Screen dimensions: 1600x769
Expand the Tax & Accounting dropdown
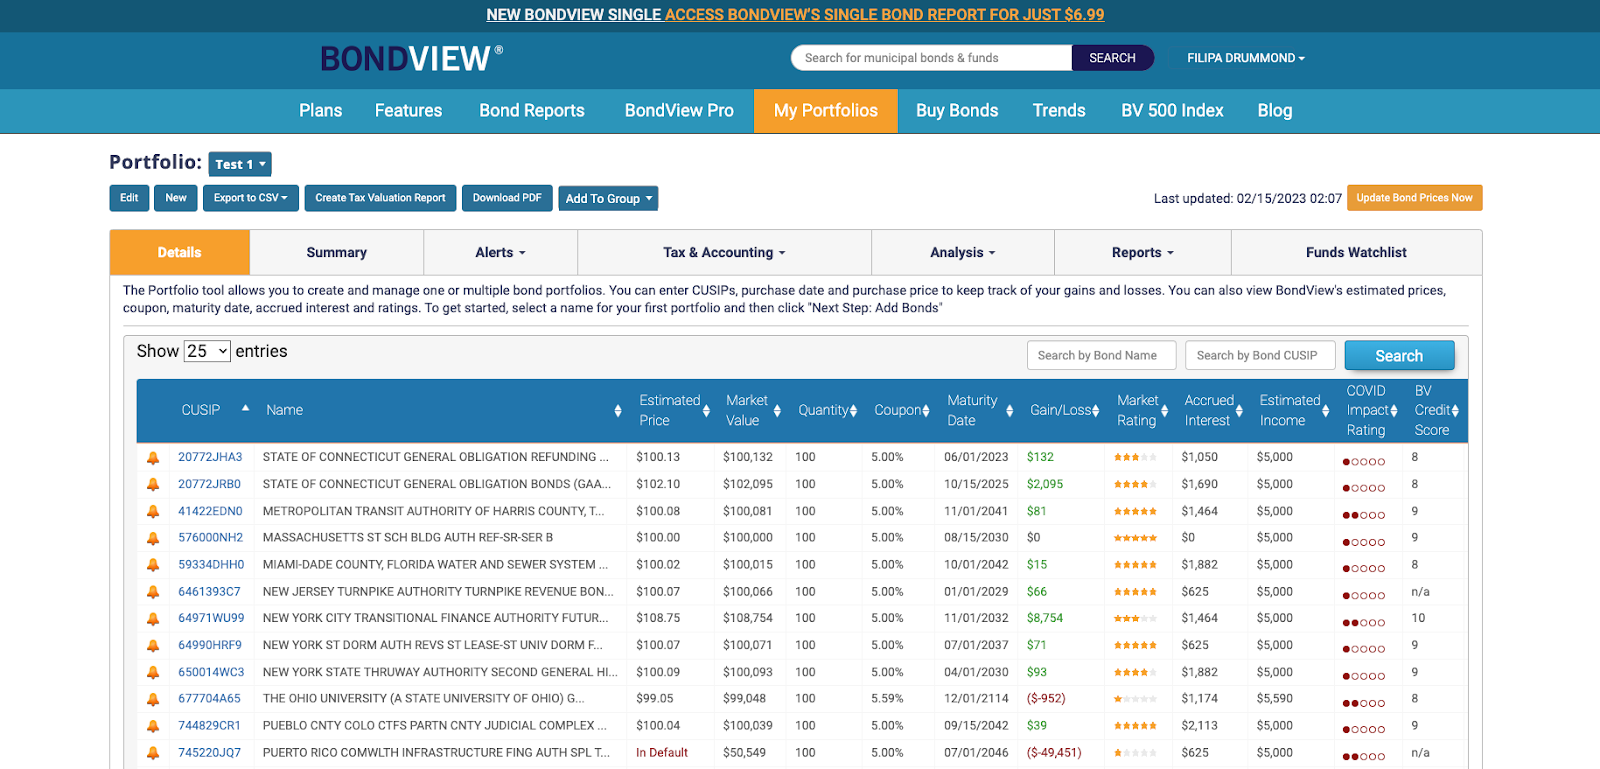click(724, 253)
